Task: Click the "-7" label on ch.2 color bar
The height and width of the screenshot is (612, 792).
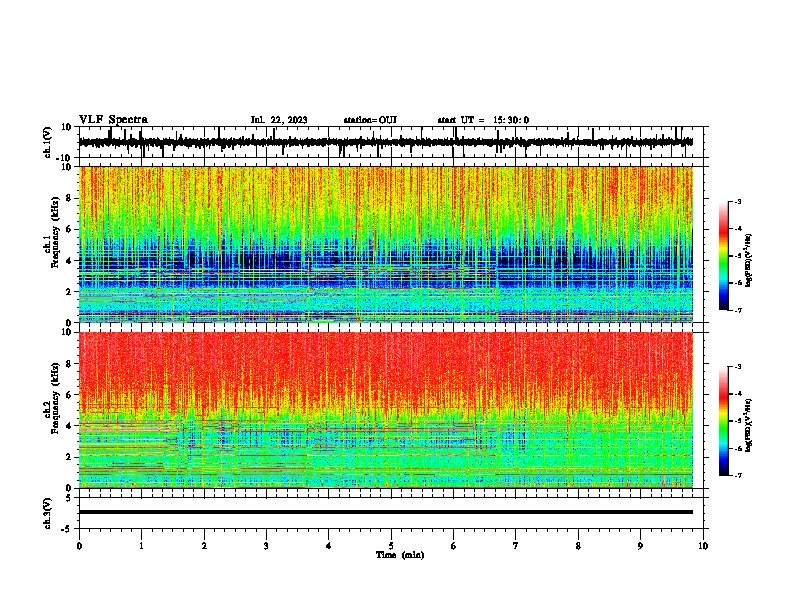Action: (x=737, y=476)
